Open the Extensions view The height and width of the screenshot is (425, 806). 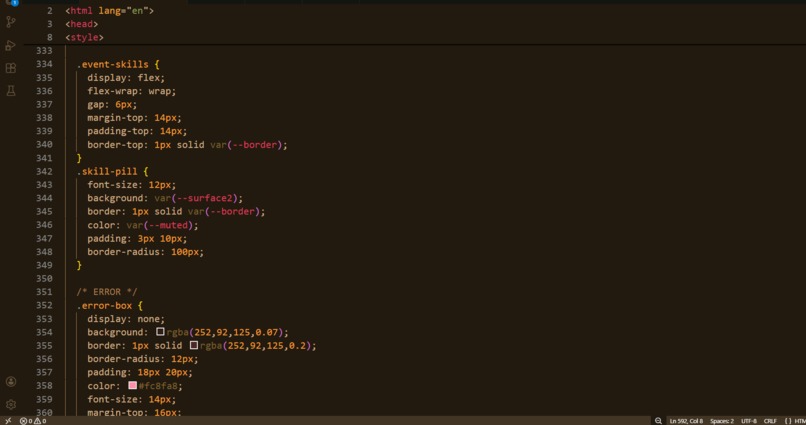[x=11, y=68]
